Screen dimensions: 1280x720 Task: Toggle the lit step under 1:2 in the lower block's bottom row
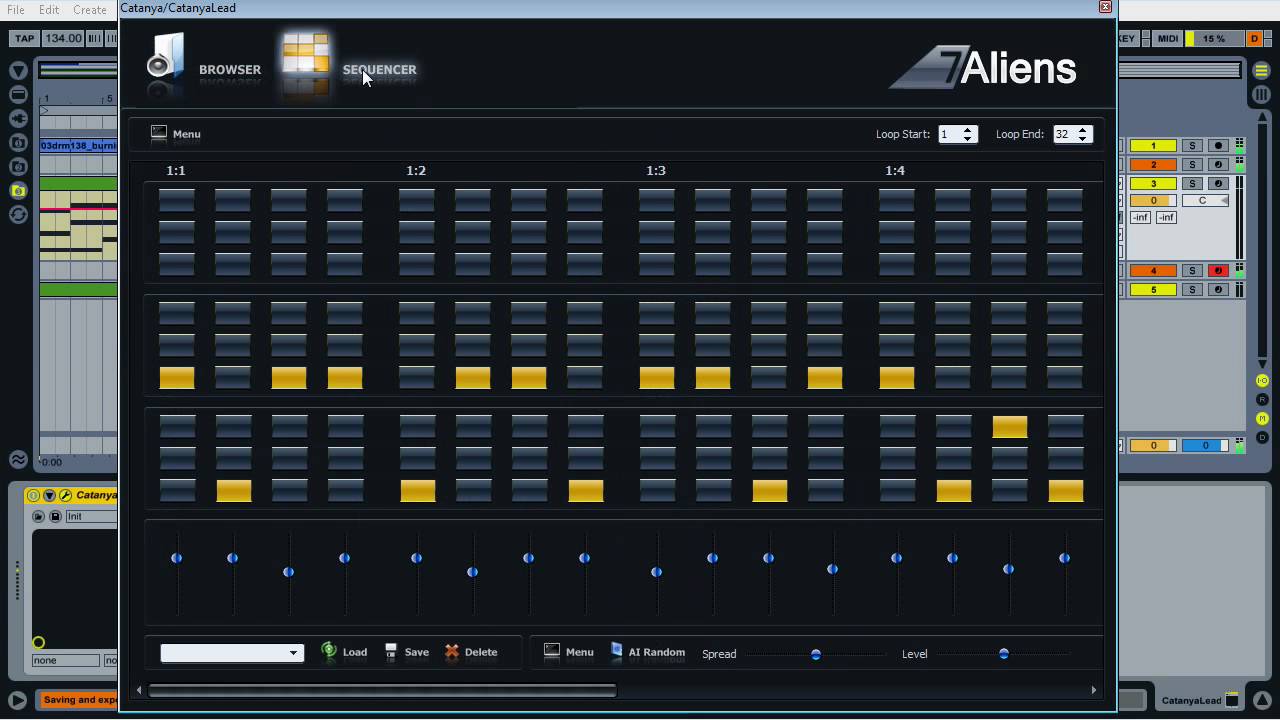click(x=417, y=491)
